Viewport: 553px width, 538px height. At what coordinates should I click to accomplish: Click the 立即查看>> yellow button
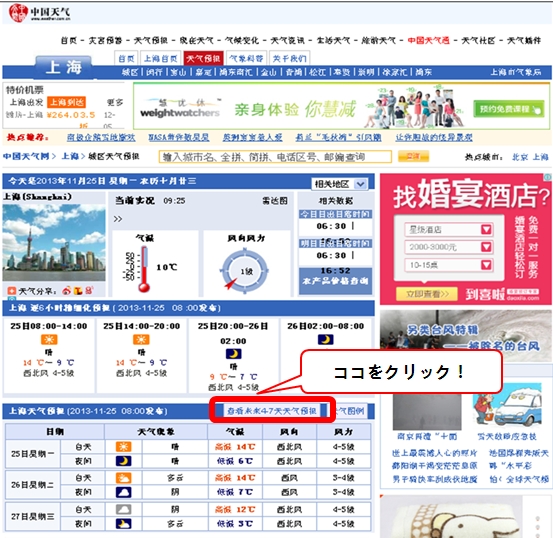click(427, 294)
